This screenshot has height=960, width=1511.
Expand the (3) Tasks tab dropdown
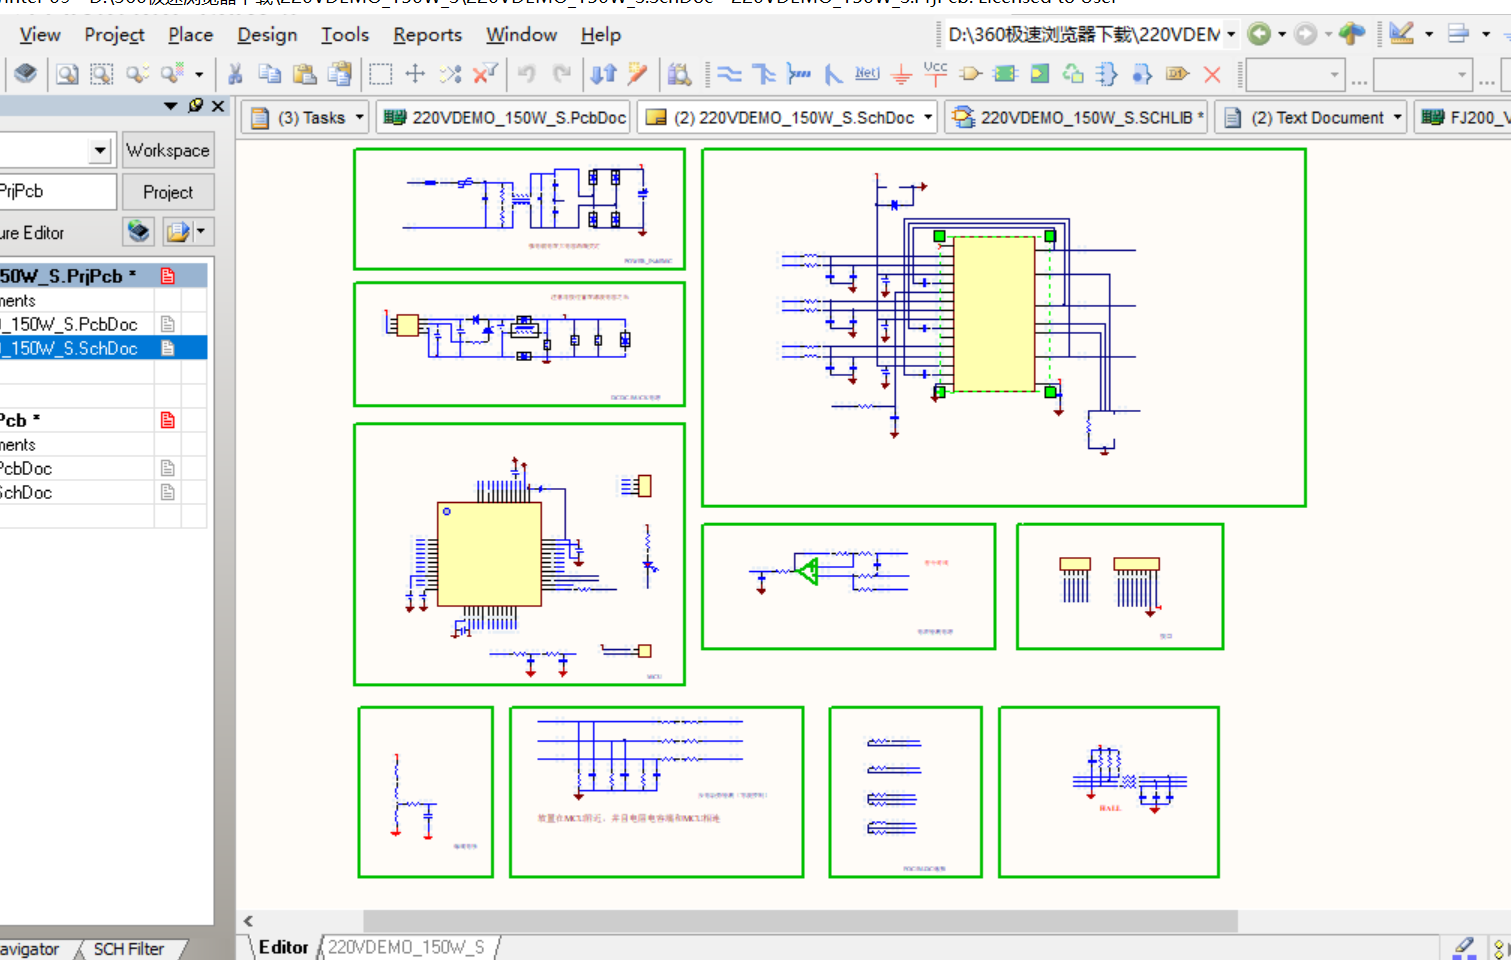click(x=360, y=117)
